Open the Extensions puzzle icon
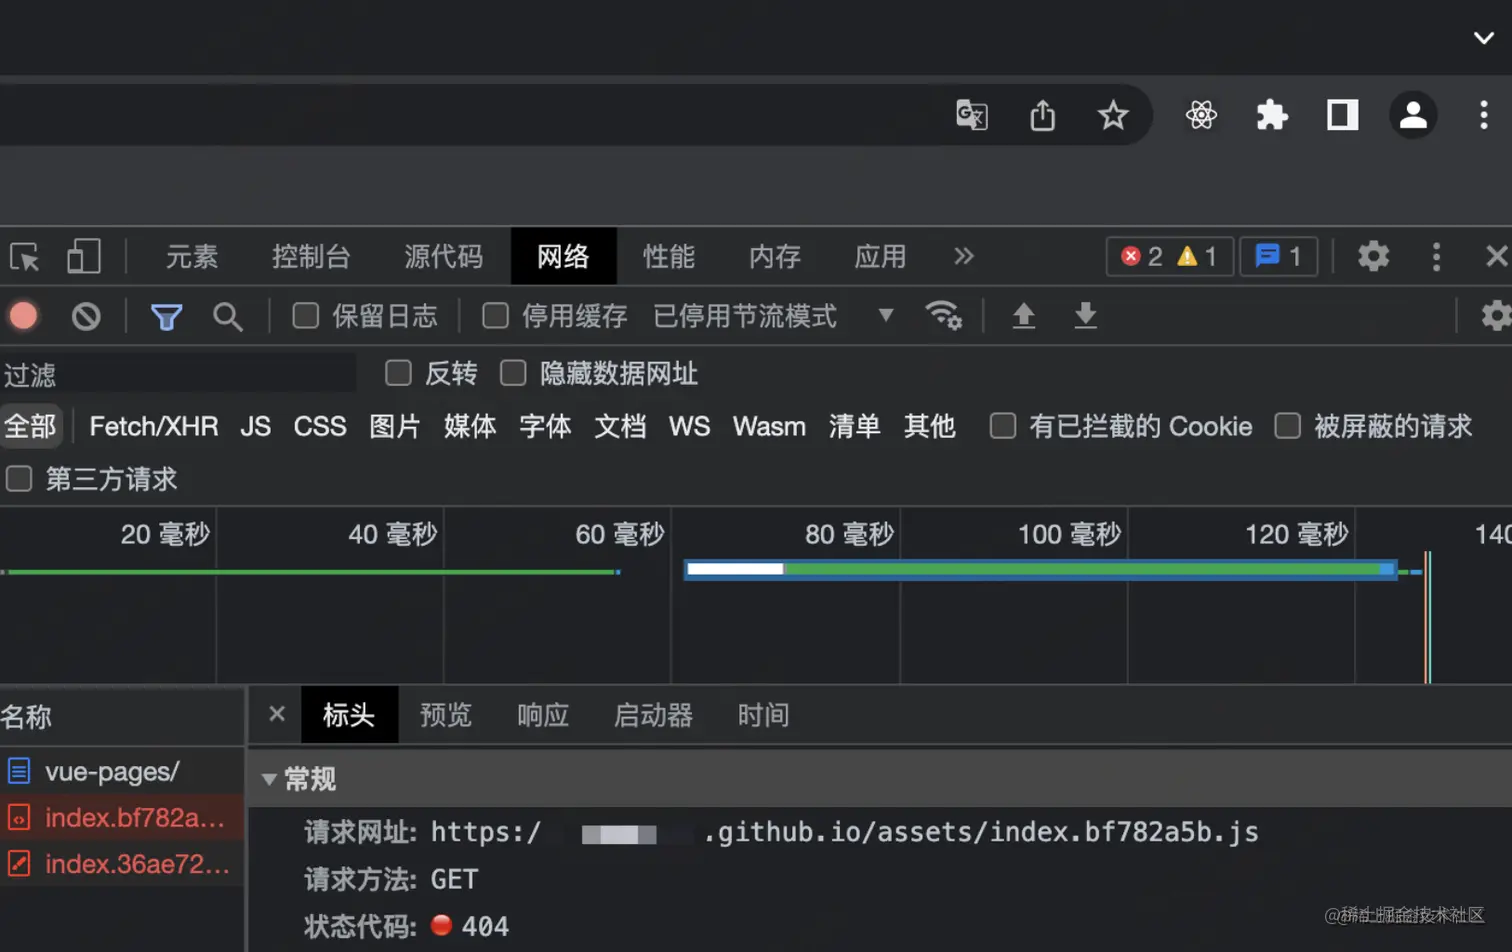 [x=1272, y=115]
